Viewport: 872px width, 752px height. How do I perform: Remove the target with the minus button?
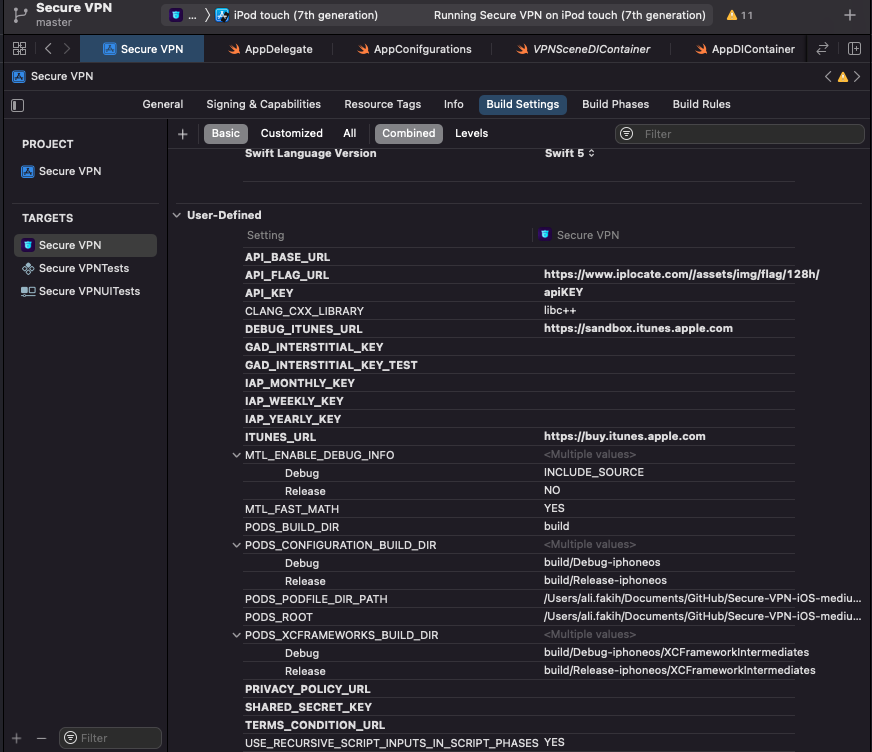41,738
